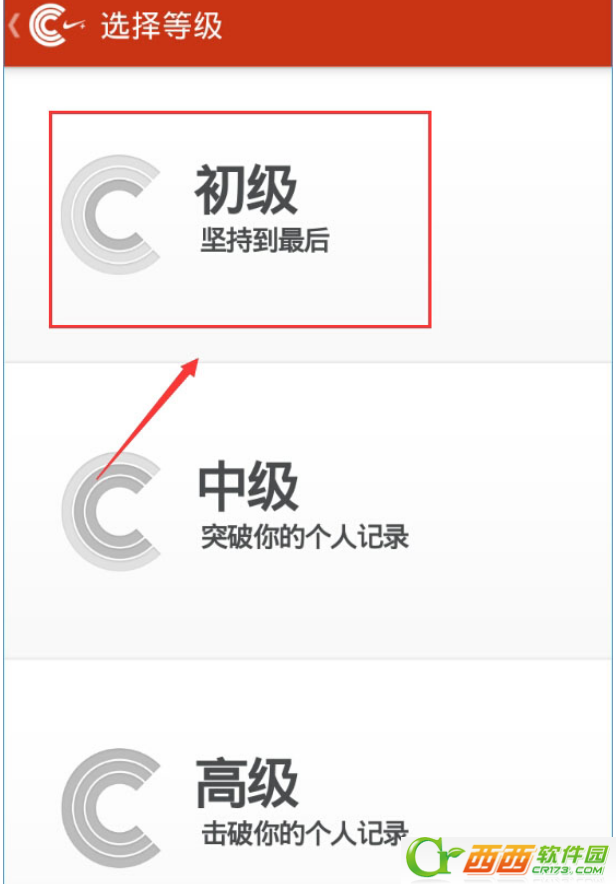This screenshot has height=884, width=616.
Task: Tap empty area of 高级 row
Action: pos(507,750)
